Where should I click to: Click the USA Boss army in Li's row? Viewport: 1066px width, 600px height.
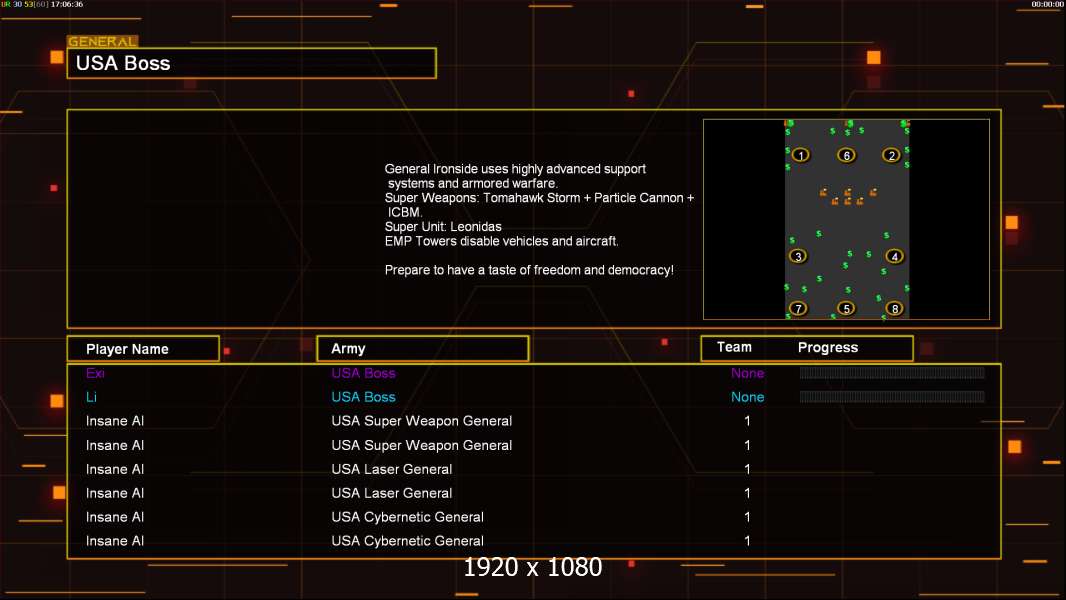[x=363, y=397]
